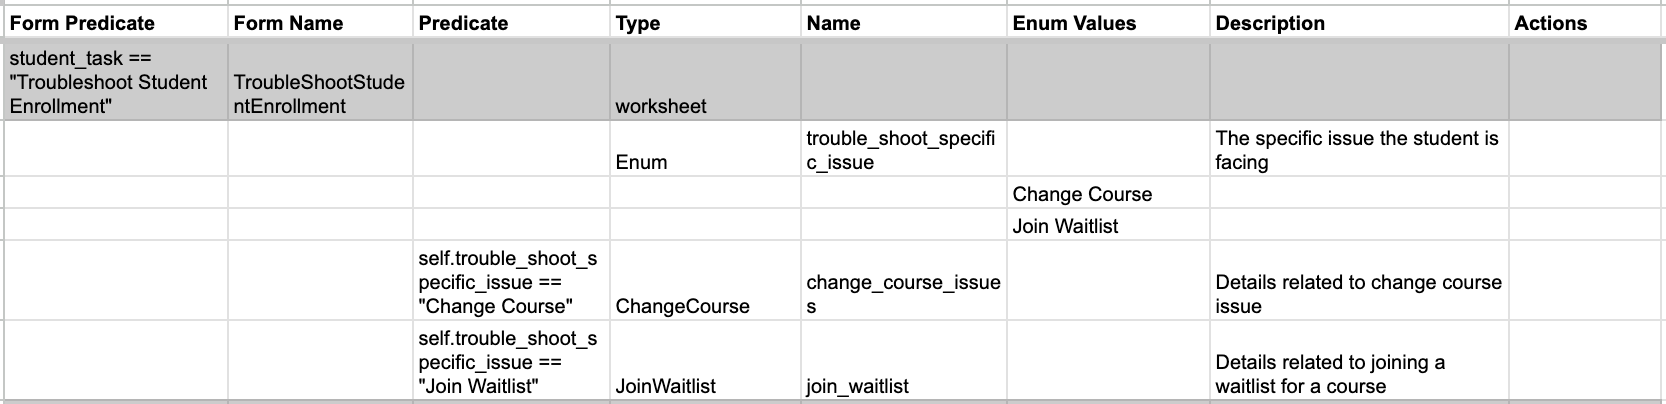Select the "Actions" header cell

point(1550,23)
